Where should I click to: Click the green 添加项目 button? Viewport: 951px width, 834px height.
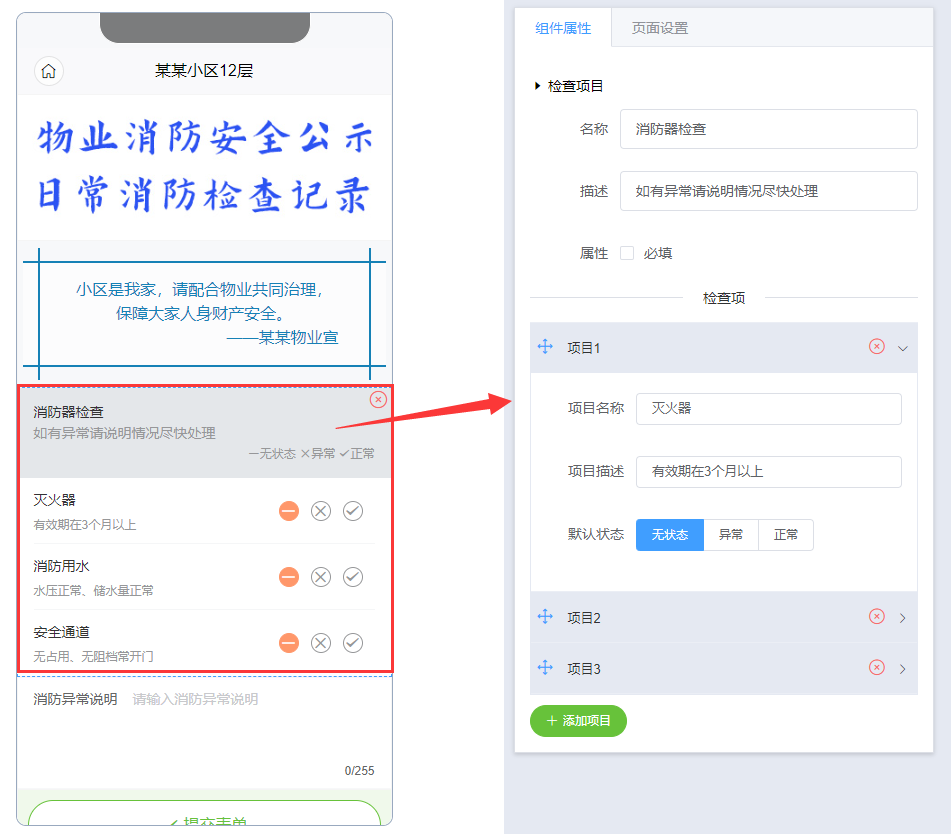point(578,721)
